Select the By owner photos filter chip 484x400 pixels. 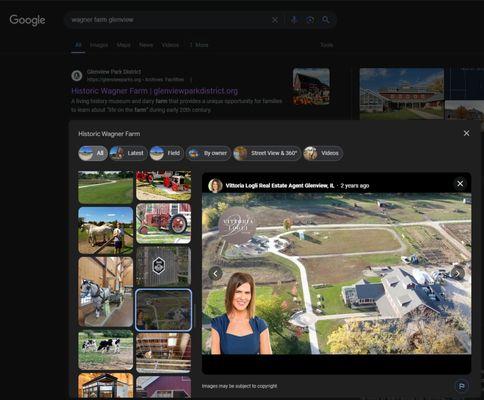(x=208, y=153)
